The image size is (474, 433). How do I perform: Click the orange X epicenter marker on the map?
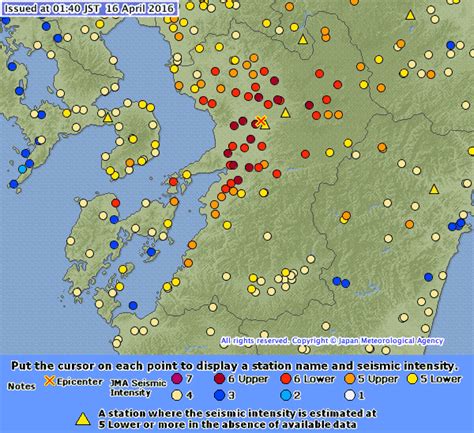click(261, 121)
